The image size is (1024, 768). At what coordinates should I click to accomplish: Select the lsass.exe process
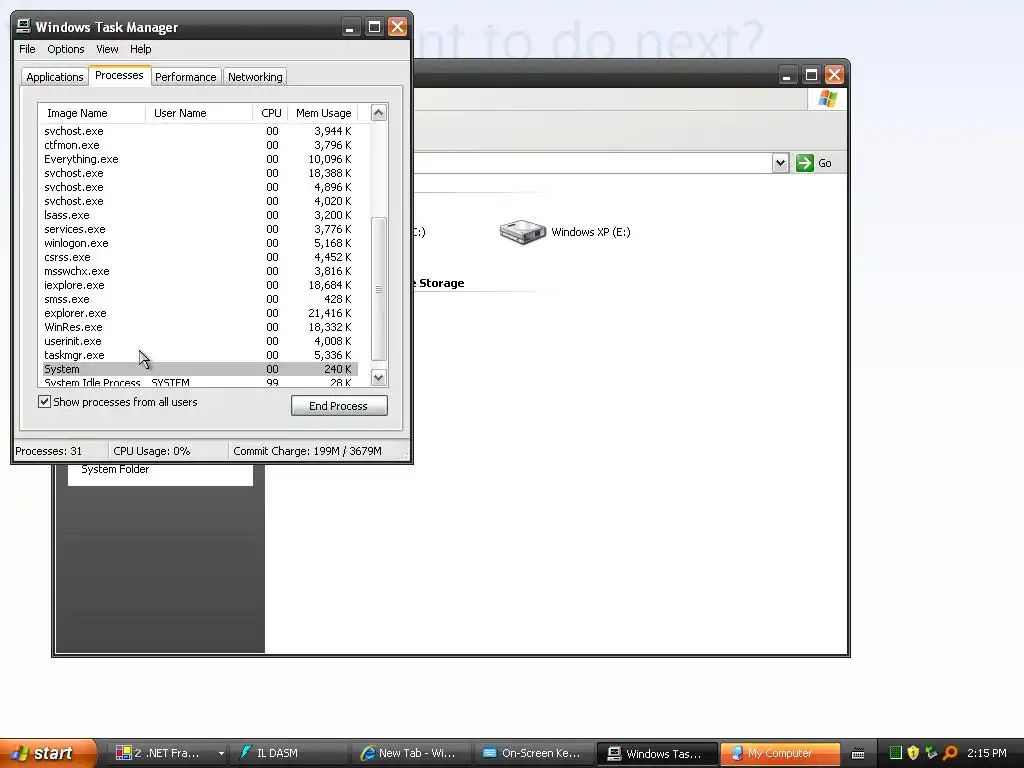200,215
